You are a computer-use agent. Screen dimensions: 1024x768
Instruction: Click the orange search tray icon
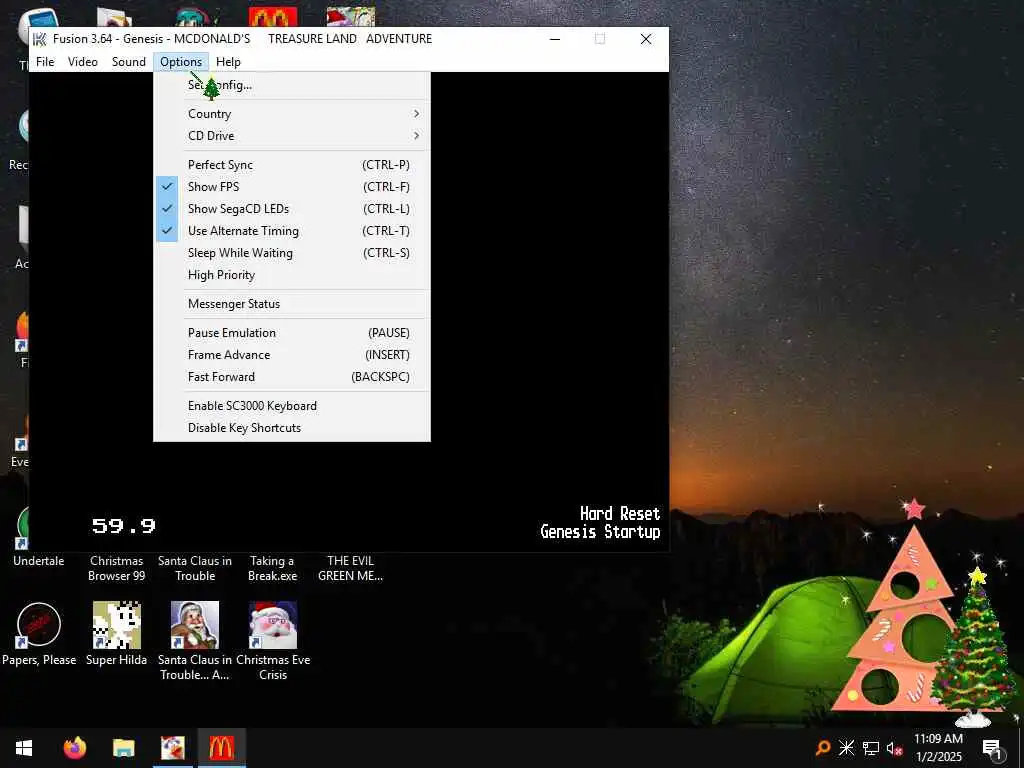tap(823, 748)
